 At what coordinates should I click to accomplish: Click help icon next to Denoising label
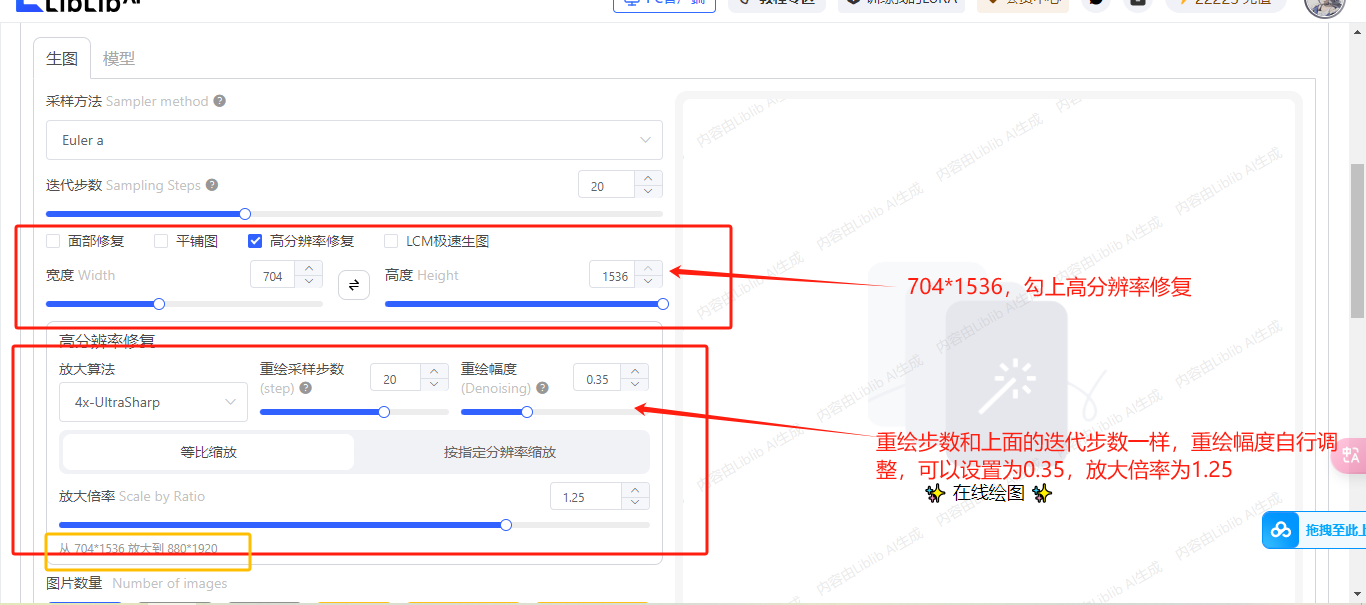pos(542,388)
